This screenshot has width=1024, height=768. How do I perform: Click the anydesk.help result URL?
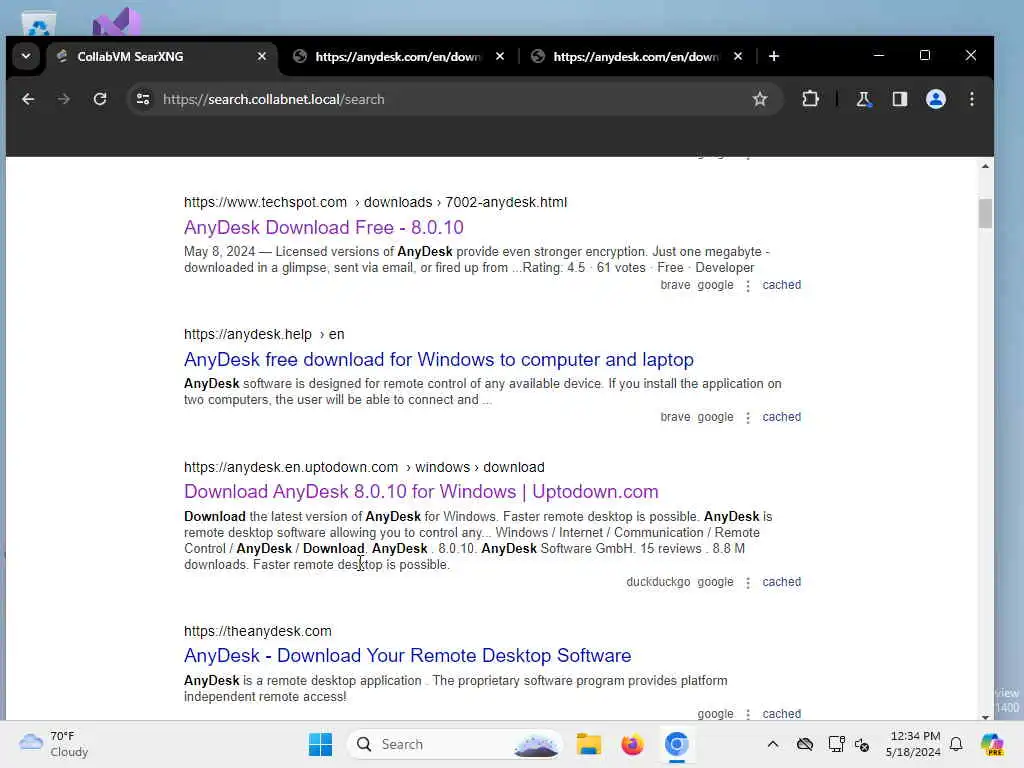pyautogui.click(x=264, y=334)
